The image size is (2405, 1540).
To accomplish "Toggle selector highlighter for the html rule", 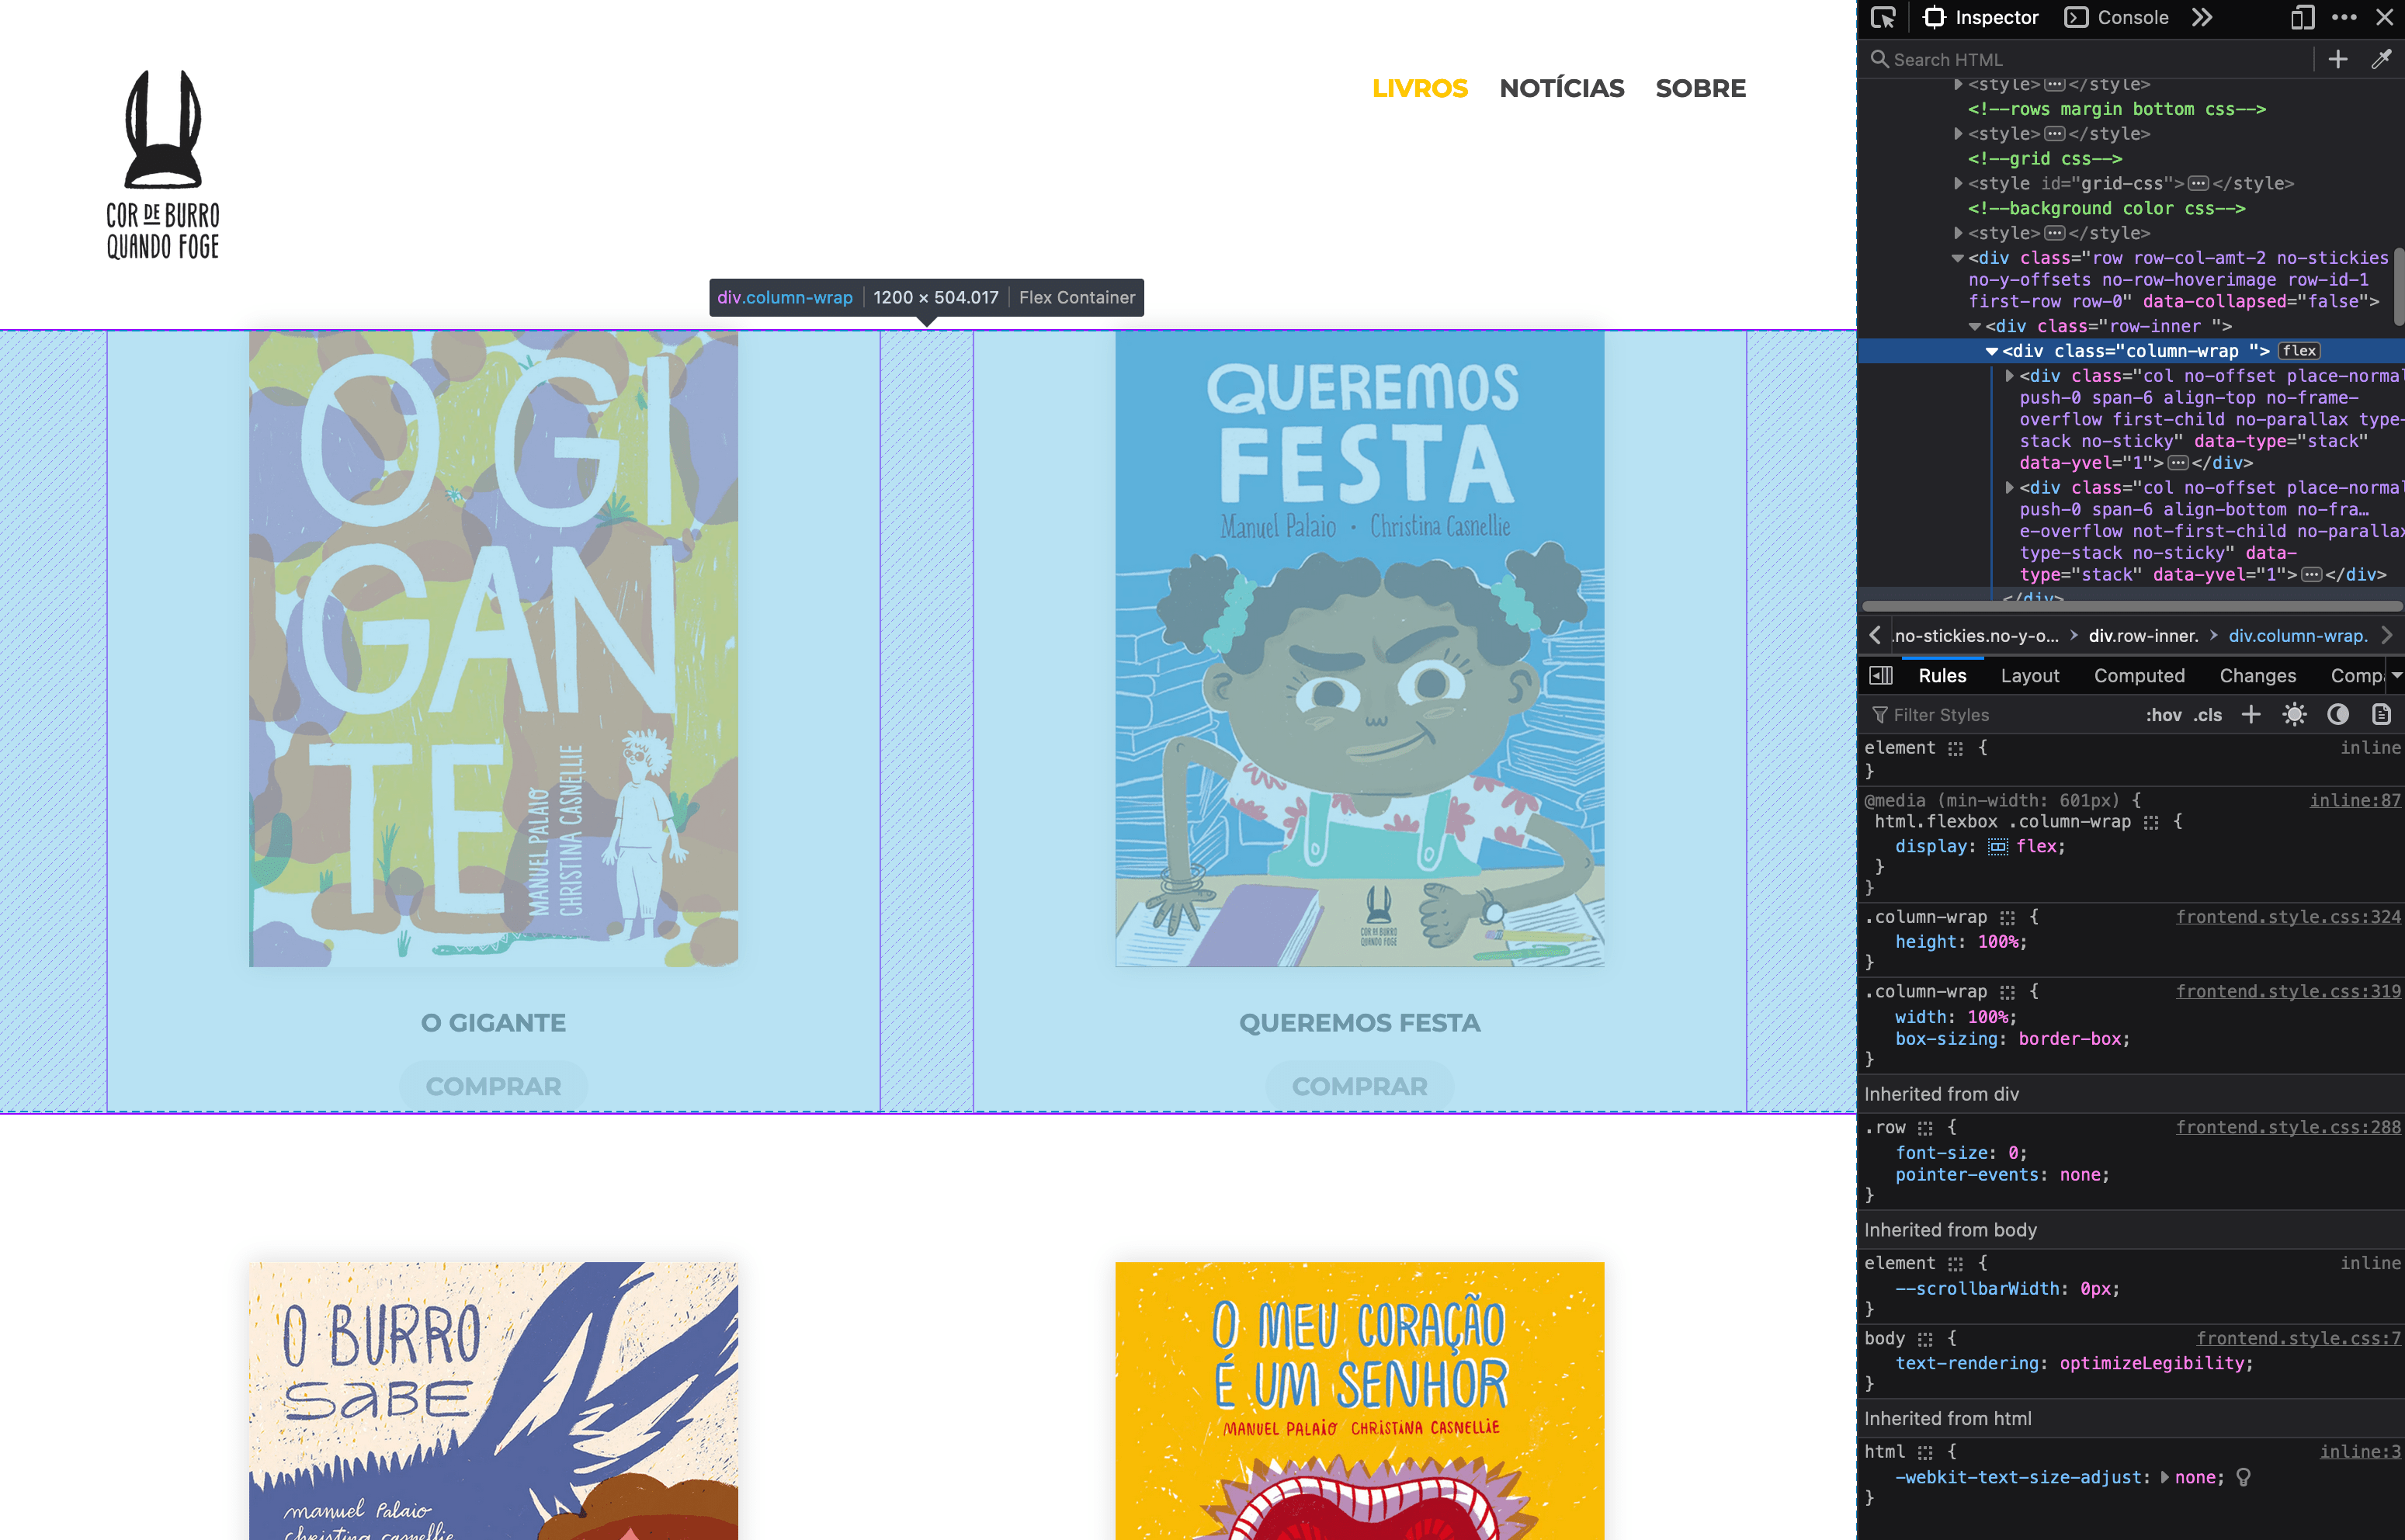I will pos(1925,1452).
